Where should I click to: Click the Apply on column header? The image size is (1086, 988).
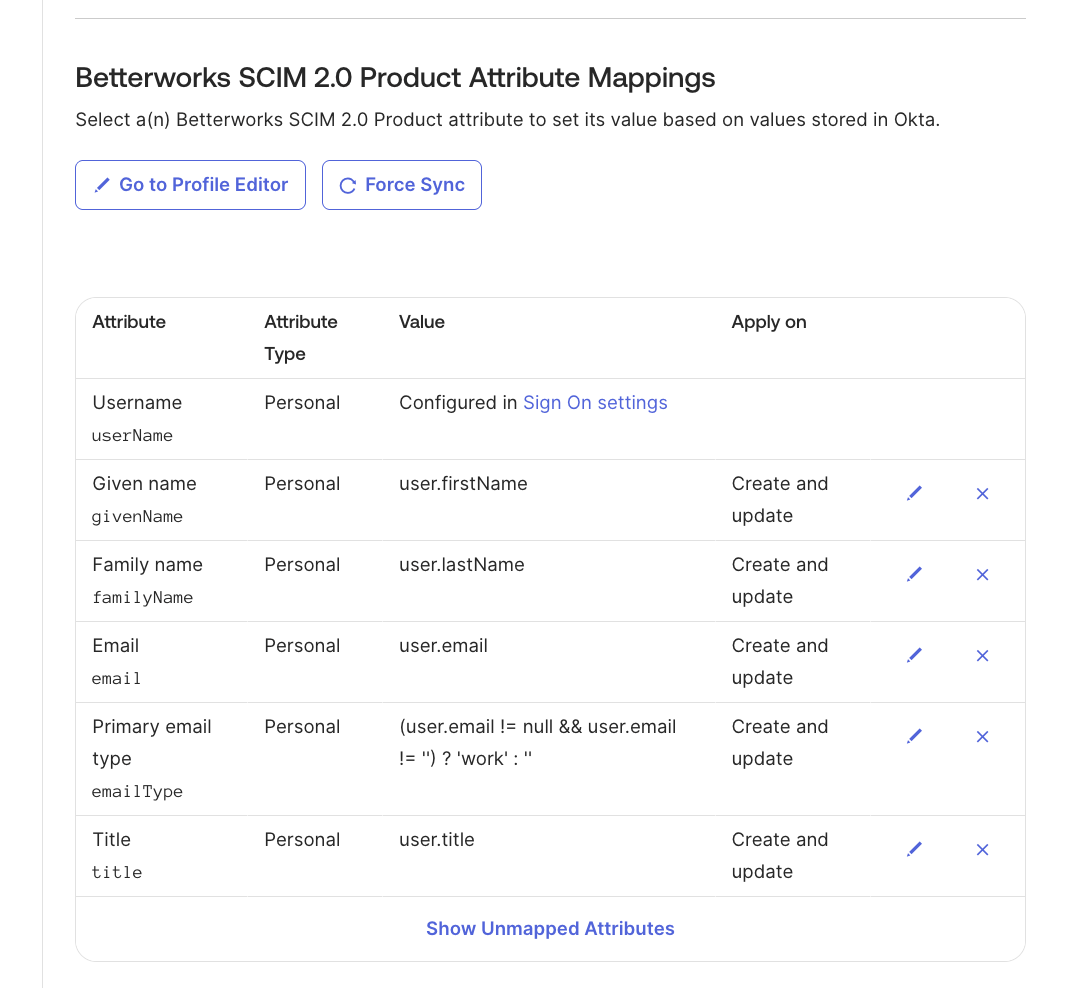769,322
